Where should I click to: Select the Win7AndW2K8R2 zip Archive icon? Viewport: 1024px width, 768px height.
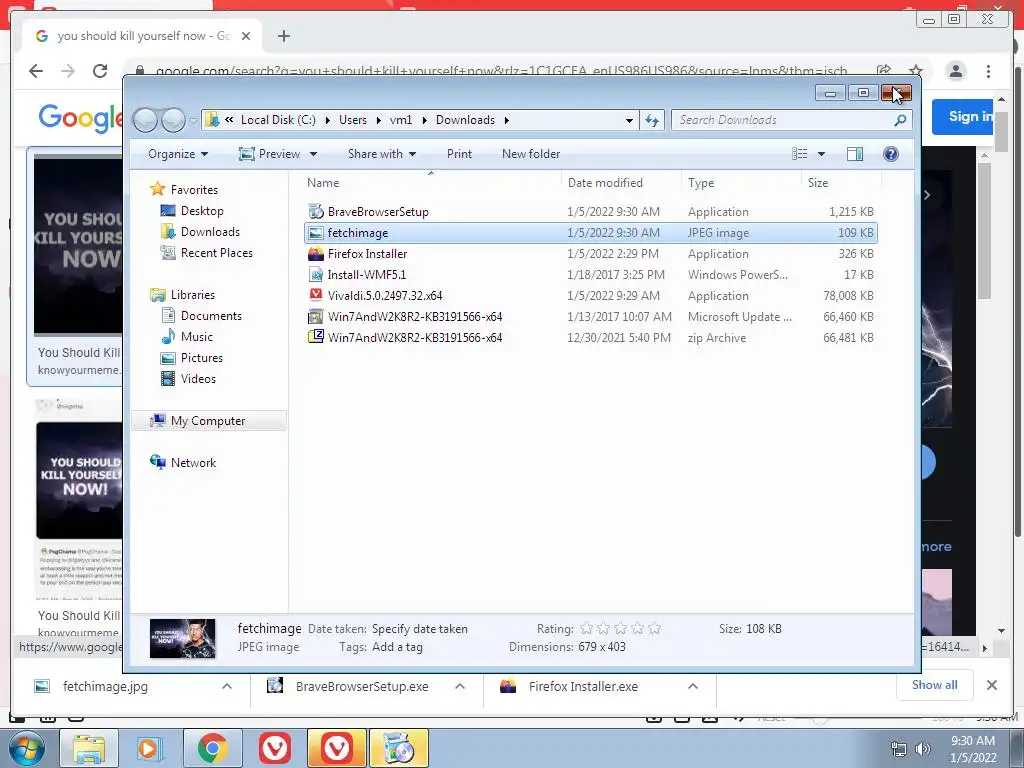pyautogui.click(x=315, y=338)
